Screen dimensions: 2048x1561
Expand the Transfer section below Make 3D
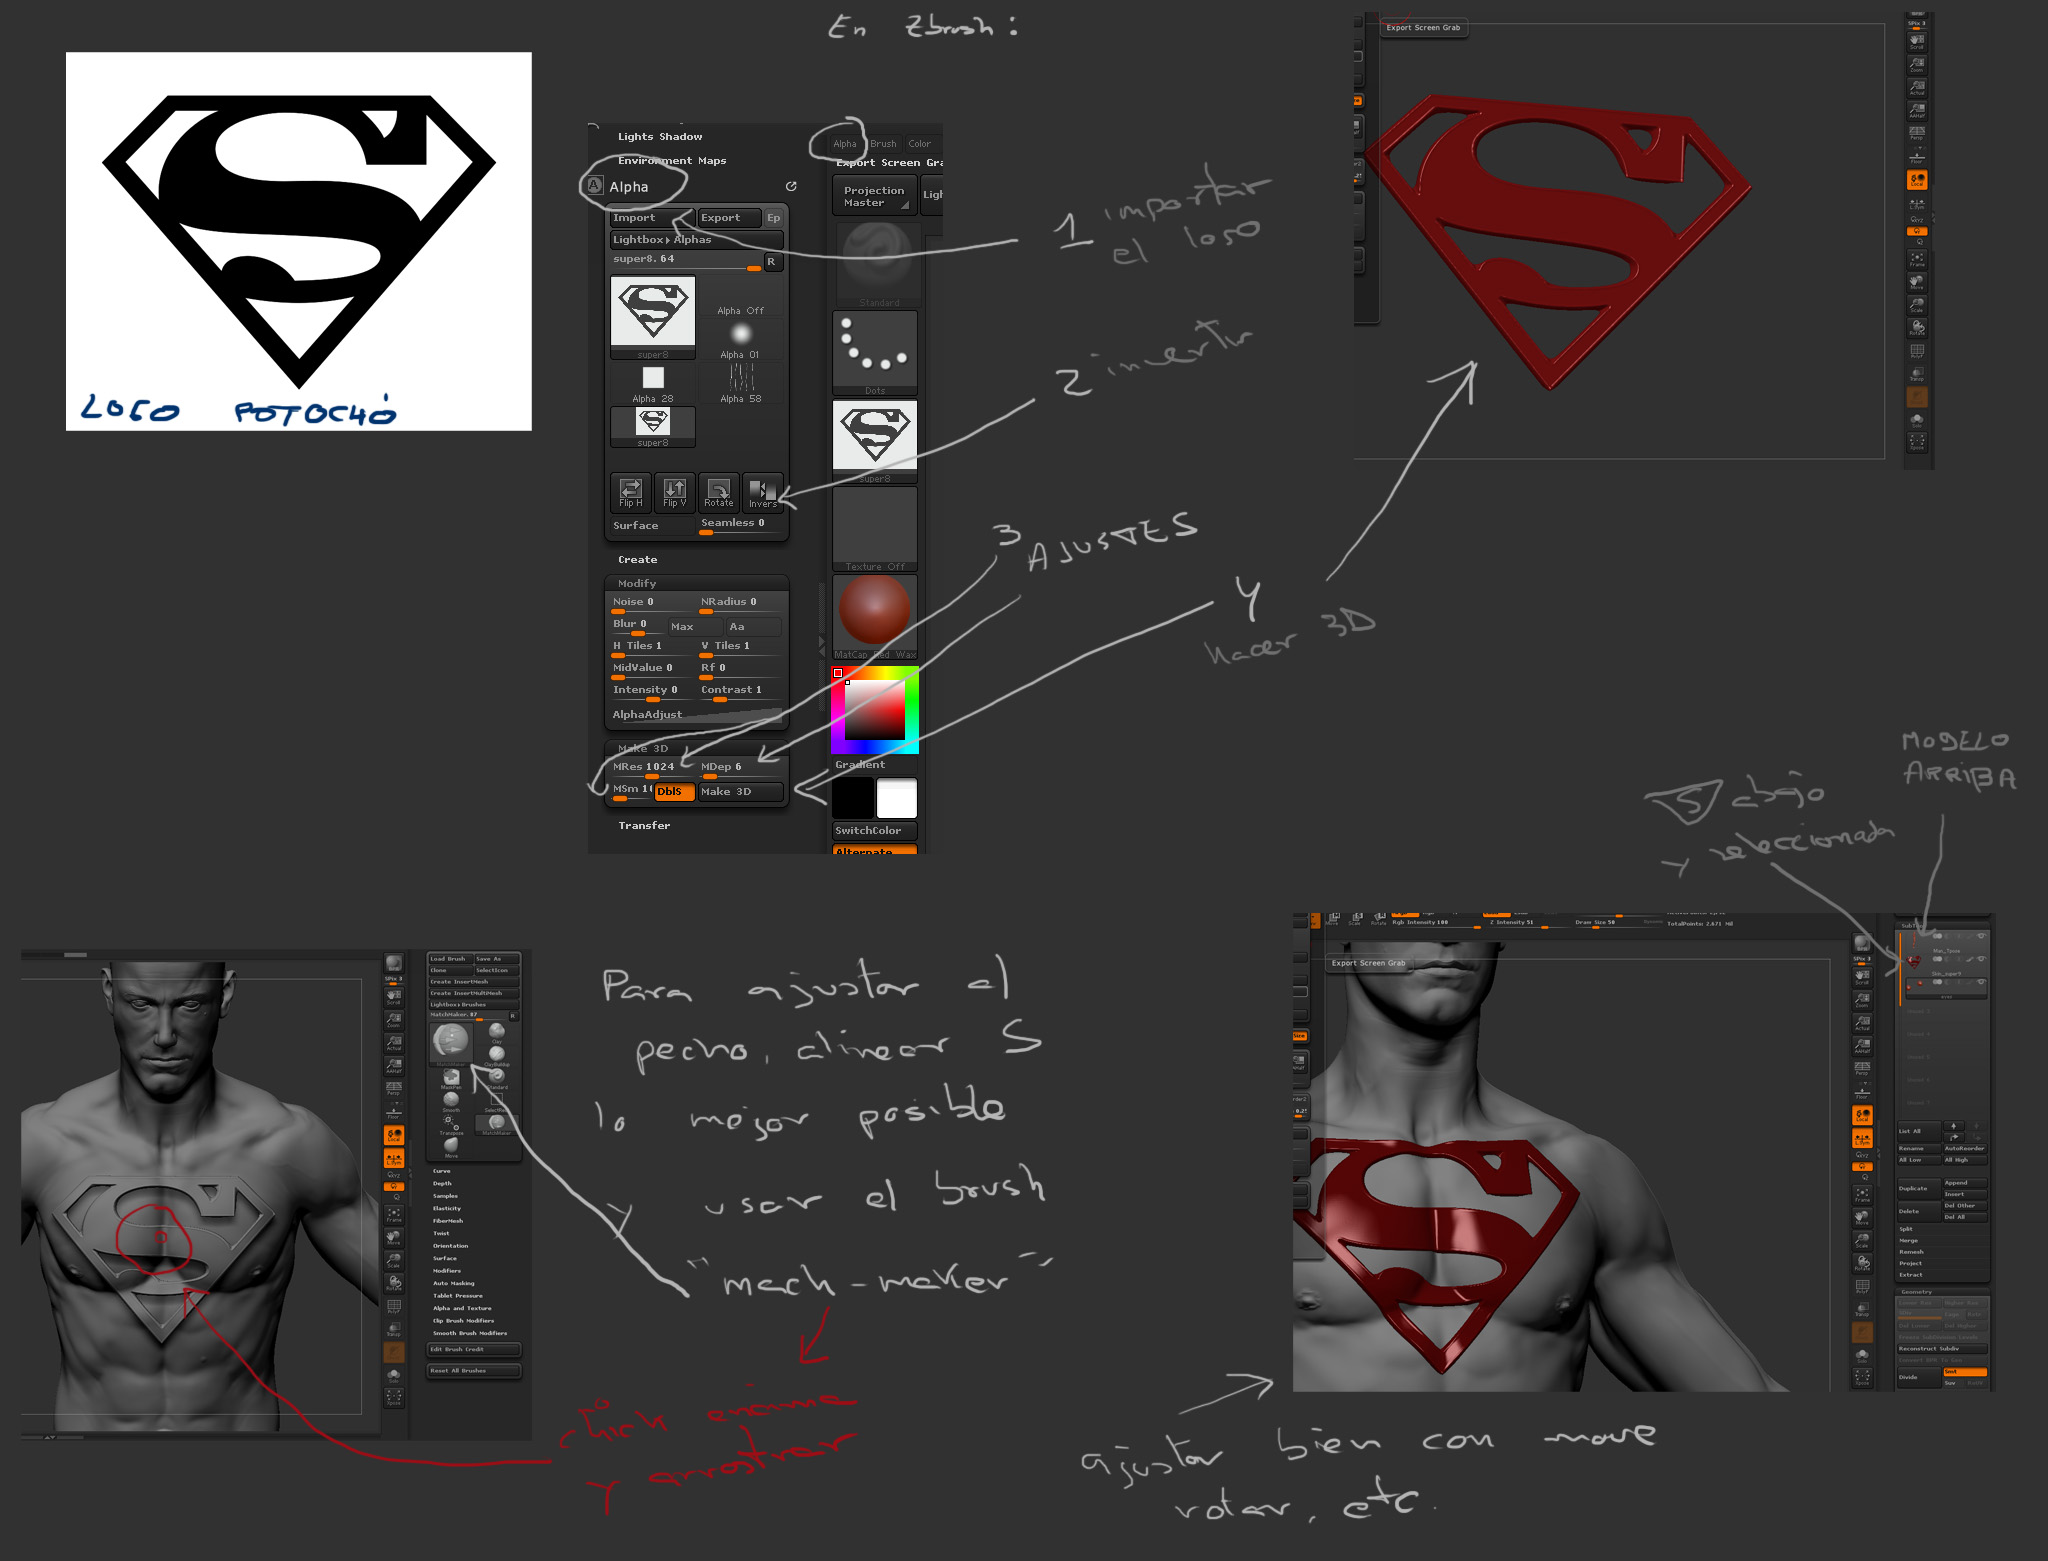click(644, 826)
